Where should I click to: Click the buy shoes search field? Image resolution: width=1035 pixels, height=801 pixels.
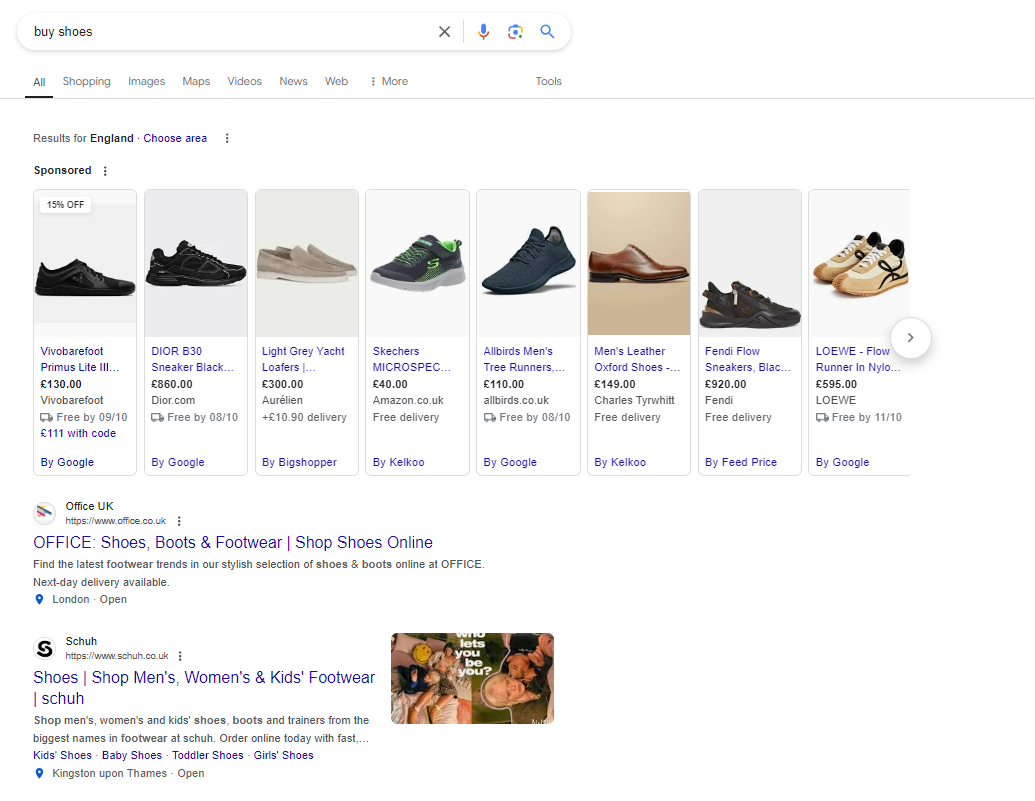click(231, 32)
